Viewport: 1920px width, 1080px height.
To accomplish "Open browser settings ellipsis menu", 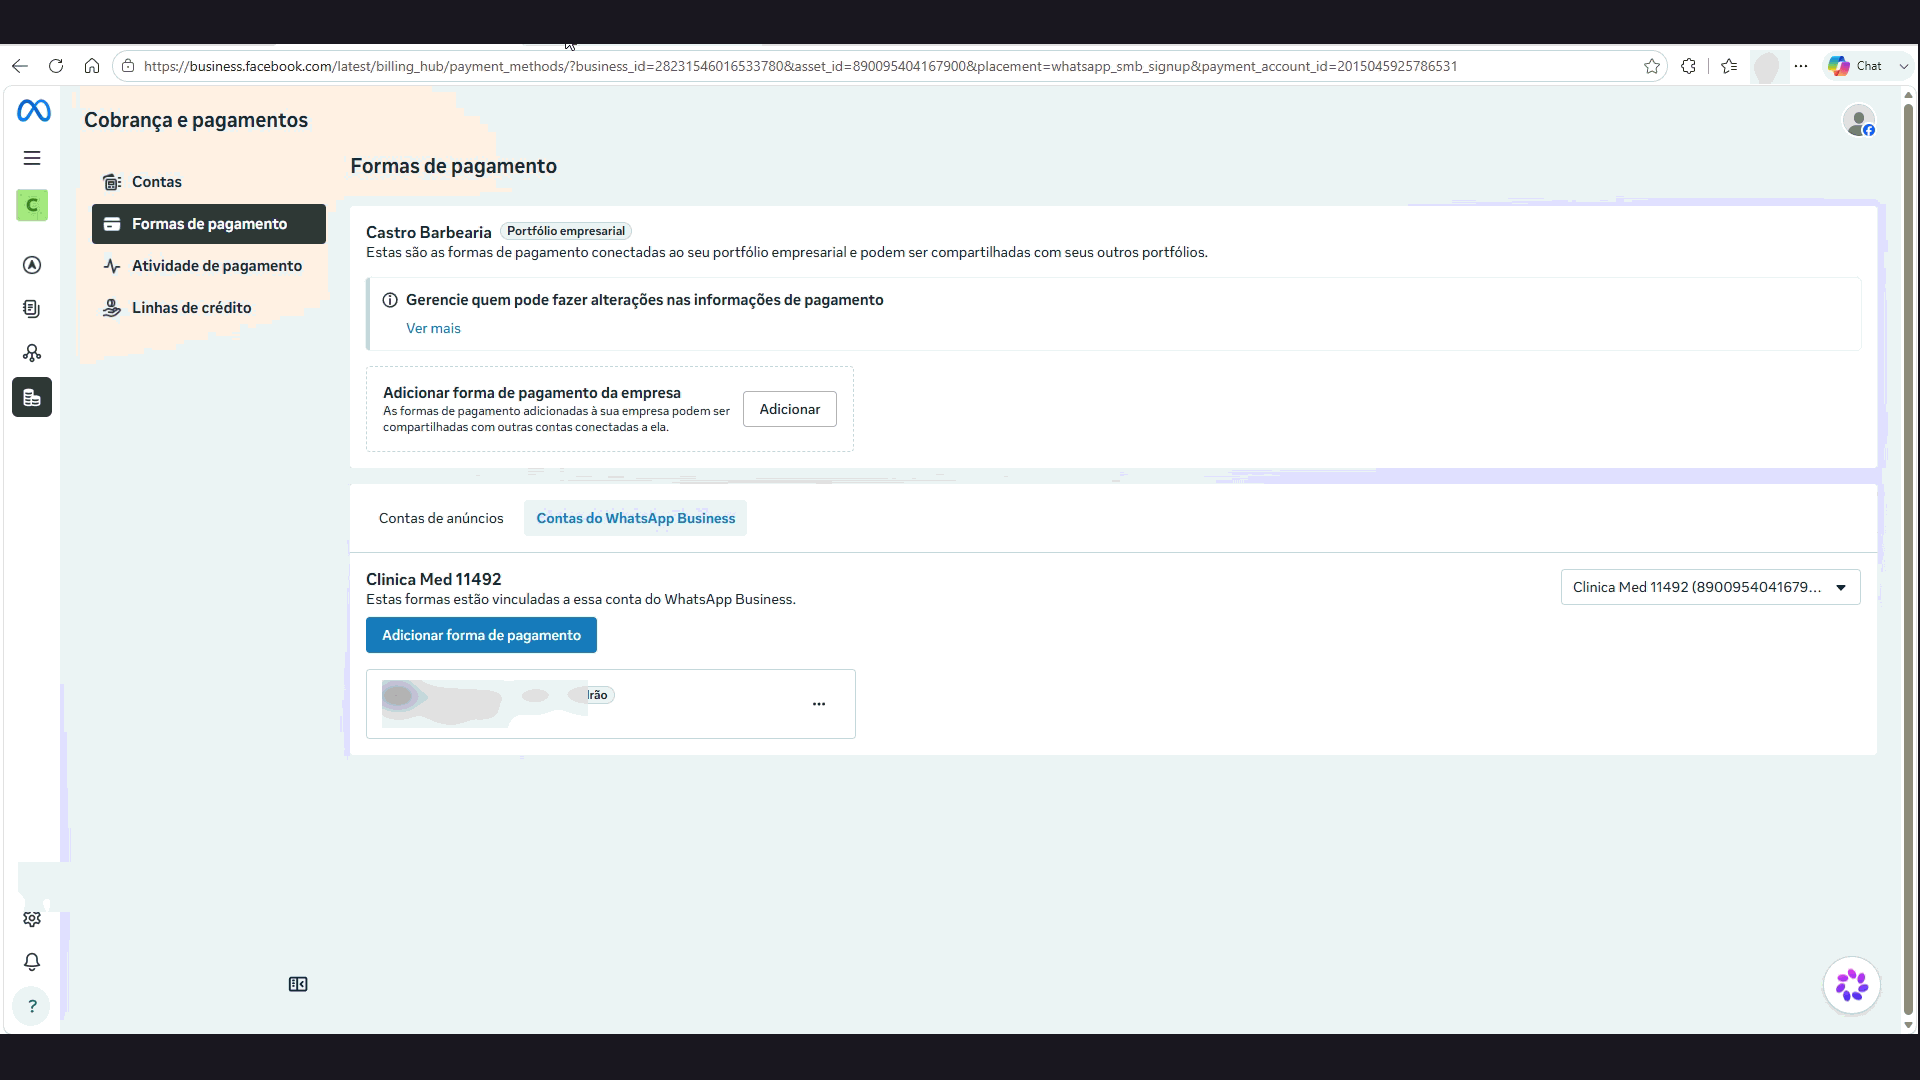I will [x=1801, y=66].
